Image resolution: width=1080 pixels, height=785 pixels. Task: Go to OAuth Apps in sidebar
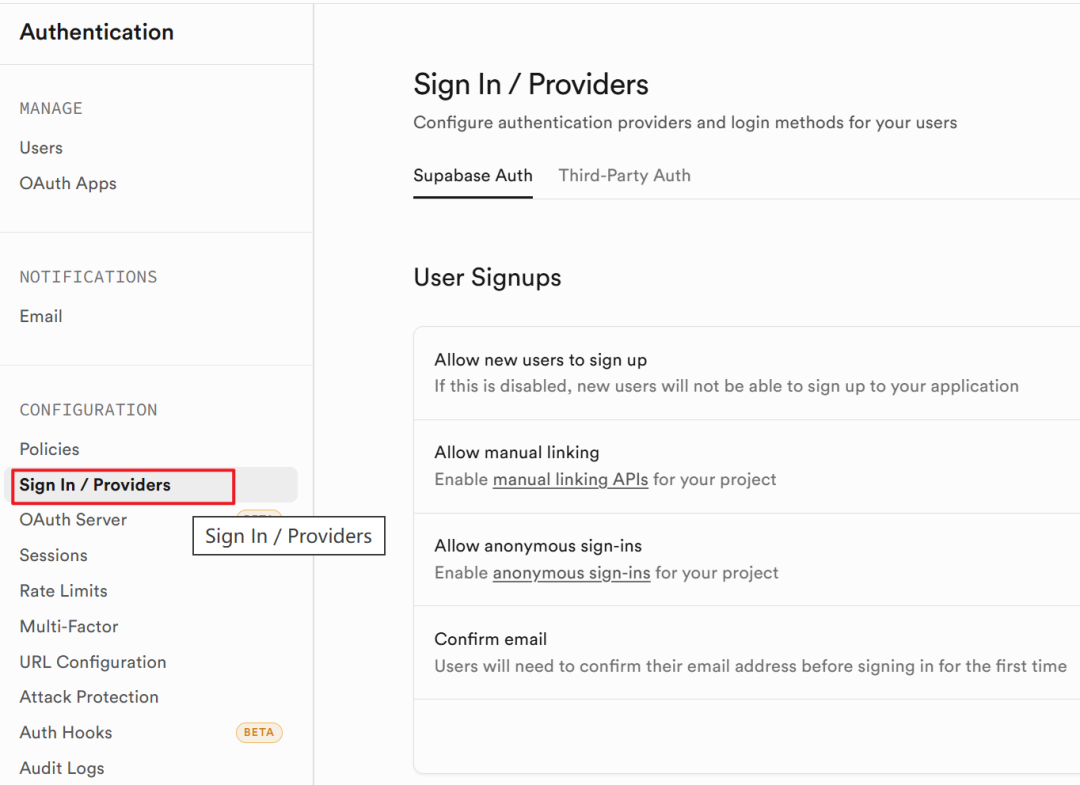pos(68,184)
